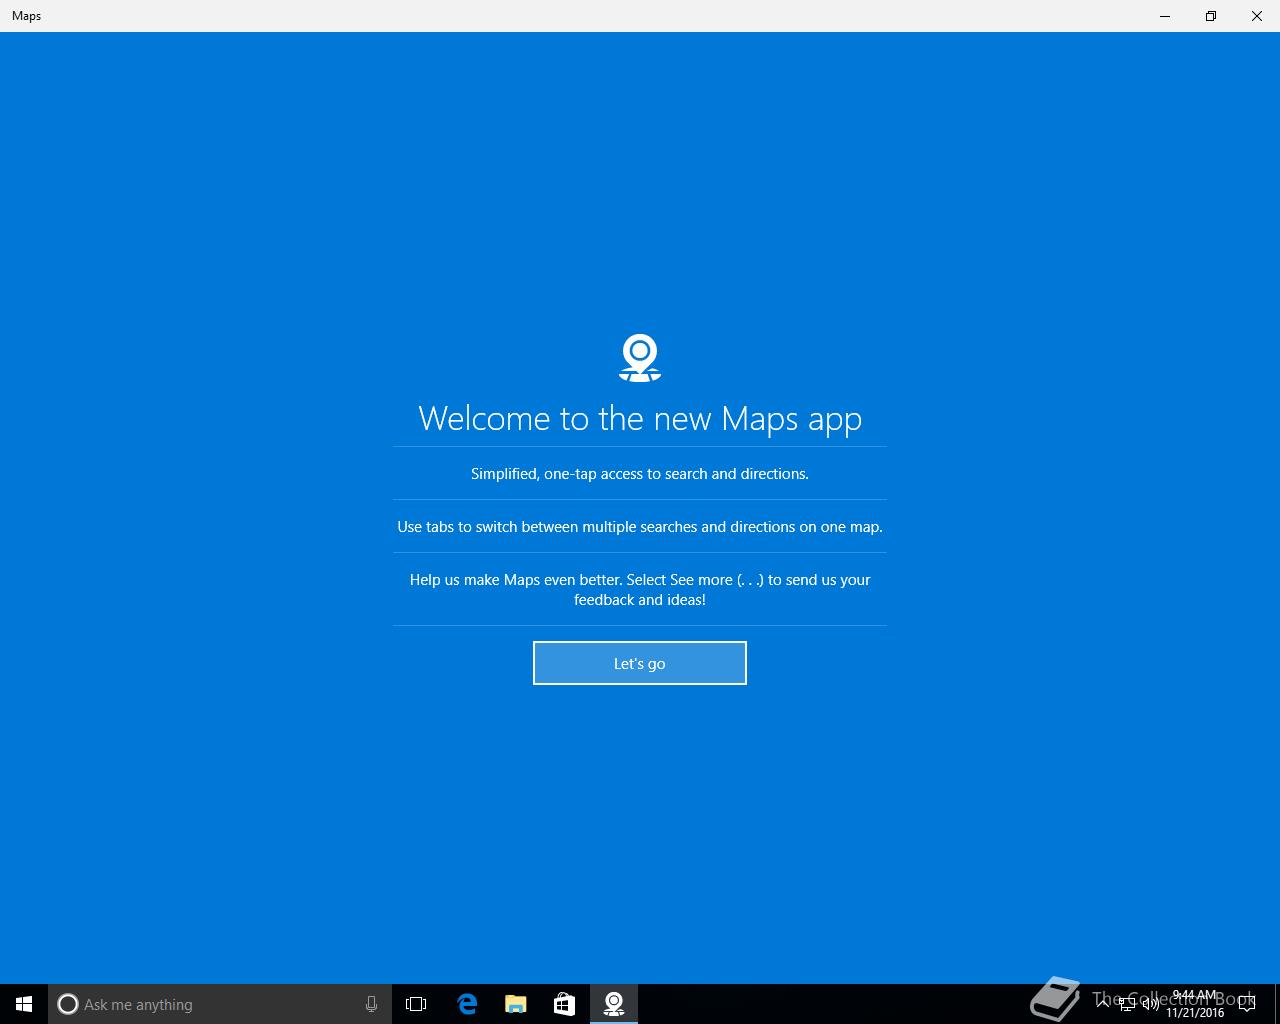1280x1024 pixels.
Task: Open the Action Center notifications icon
Action: tap(1247, 1004)
